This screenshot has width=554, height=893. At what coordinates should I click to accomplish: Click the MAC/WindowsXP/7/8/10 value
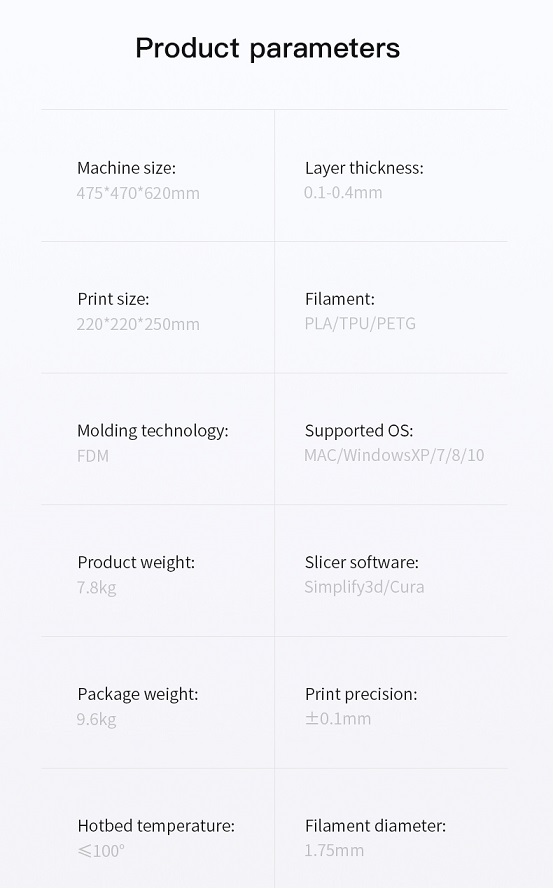[x=394, y=455]
